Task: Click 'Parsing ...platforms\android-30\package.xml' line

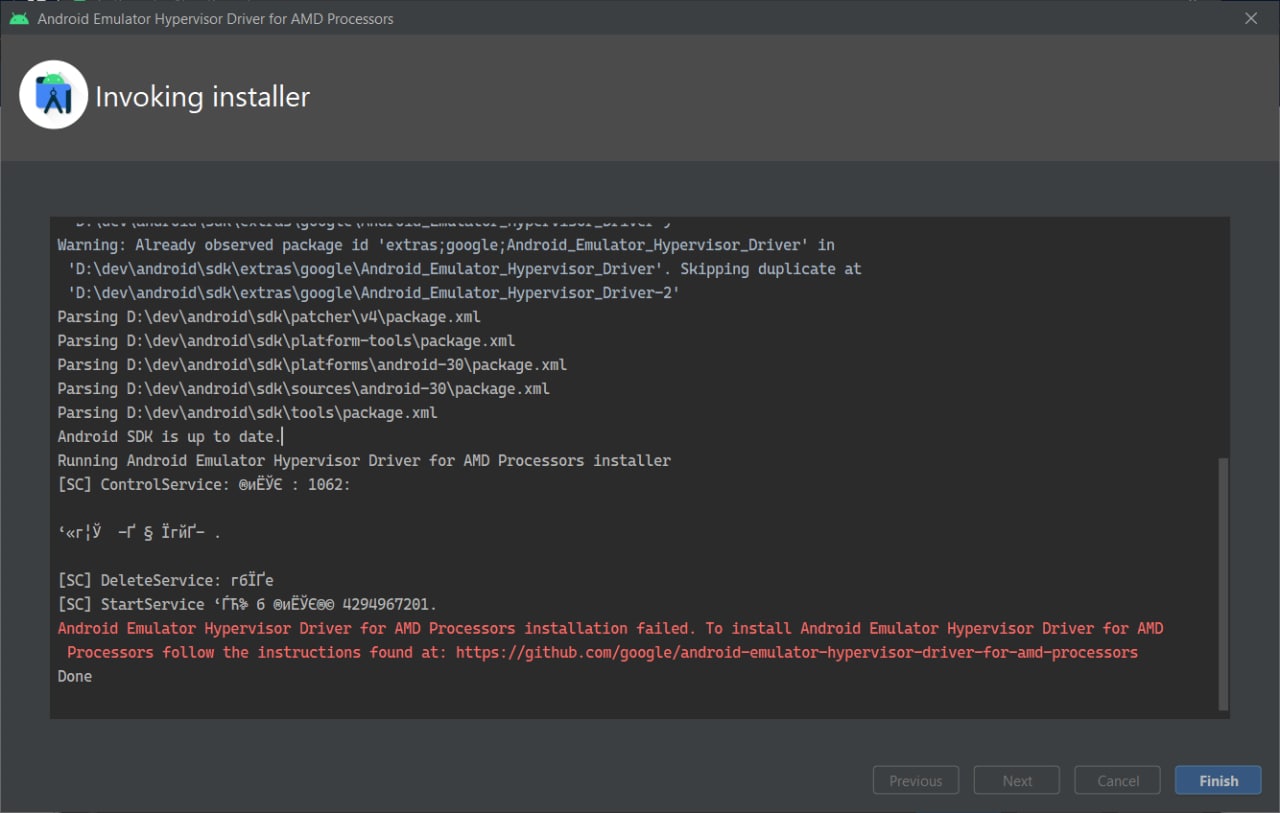Action: 312,364
